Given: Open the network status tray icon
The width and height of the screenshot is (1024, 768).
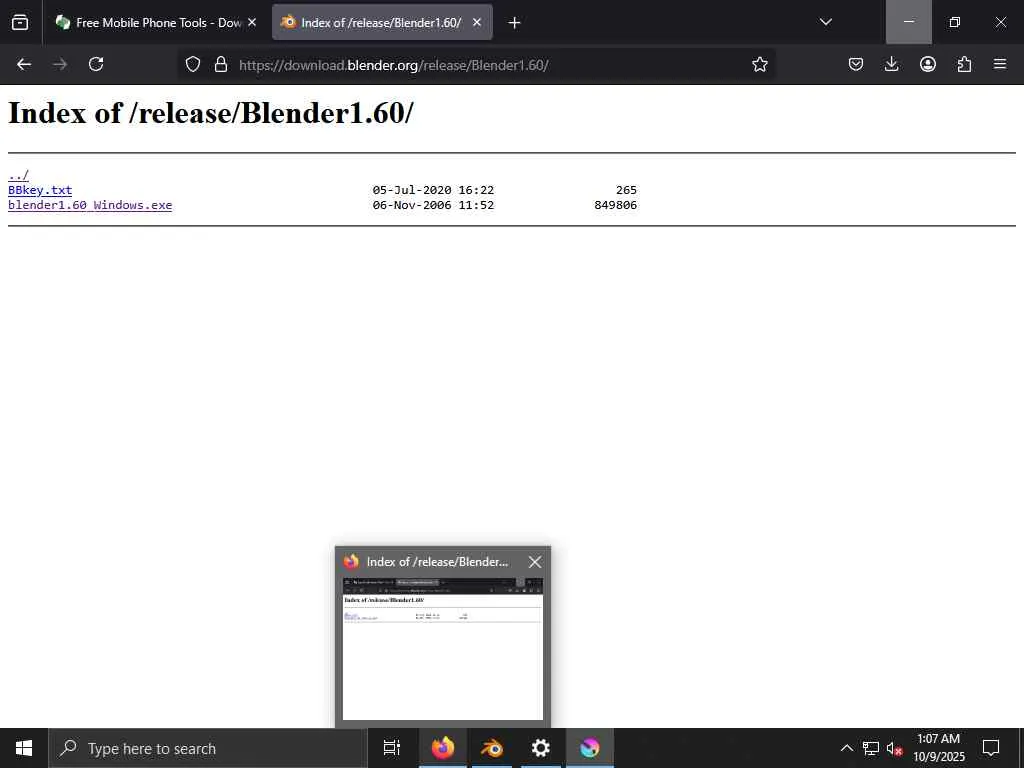Looking at the screenshot, I should (871, 748).
